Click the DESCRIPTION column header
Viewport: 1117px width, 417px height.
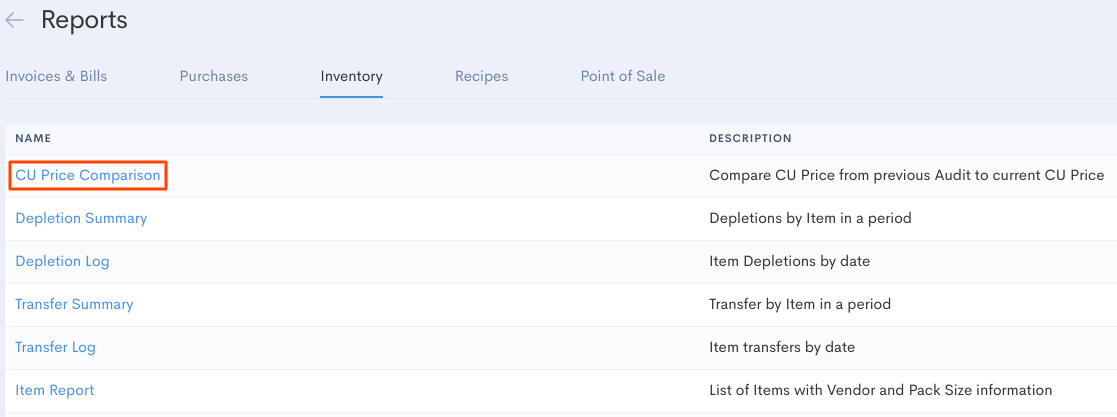pos(750,138)
